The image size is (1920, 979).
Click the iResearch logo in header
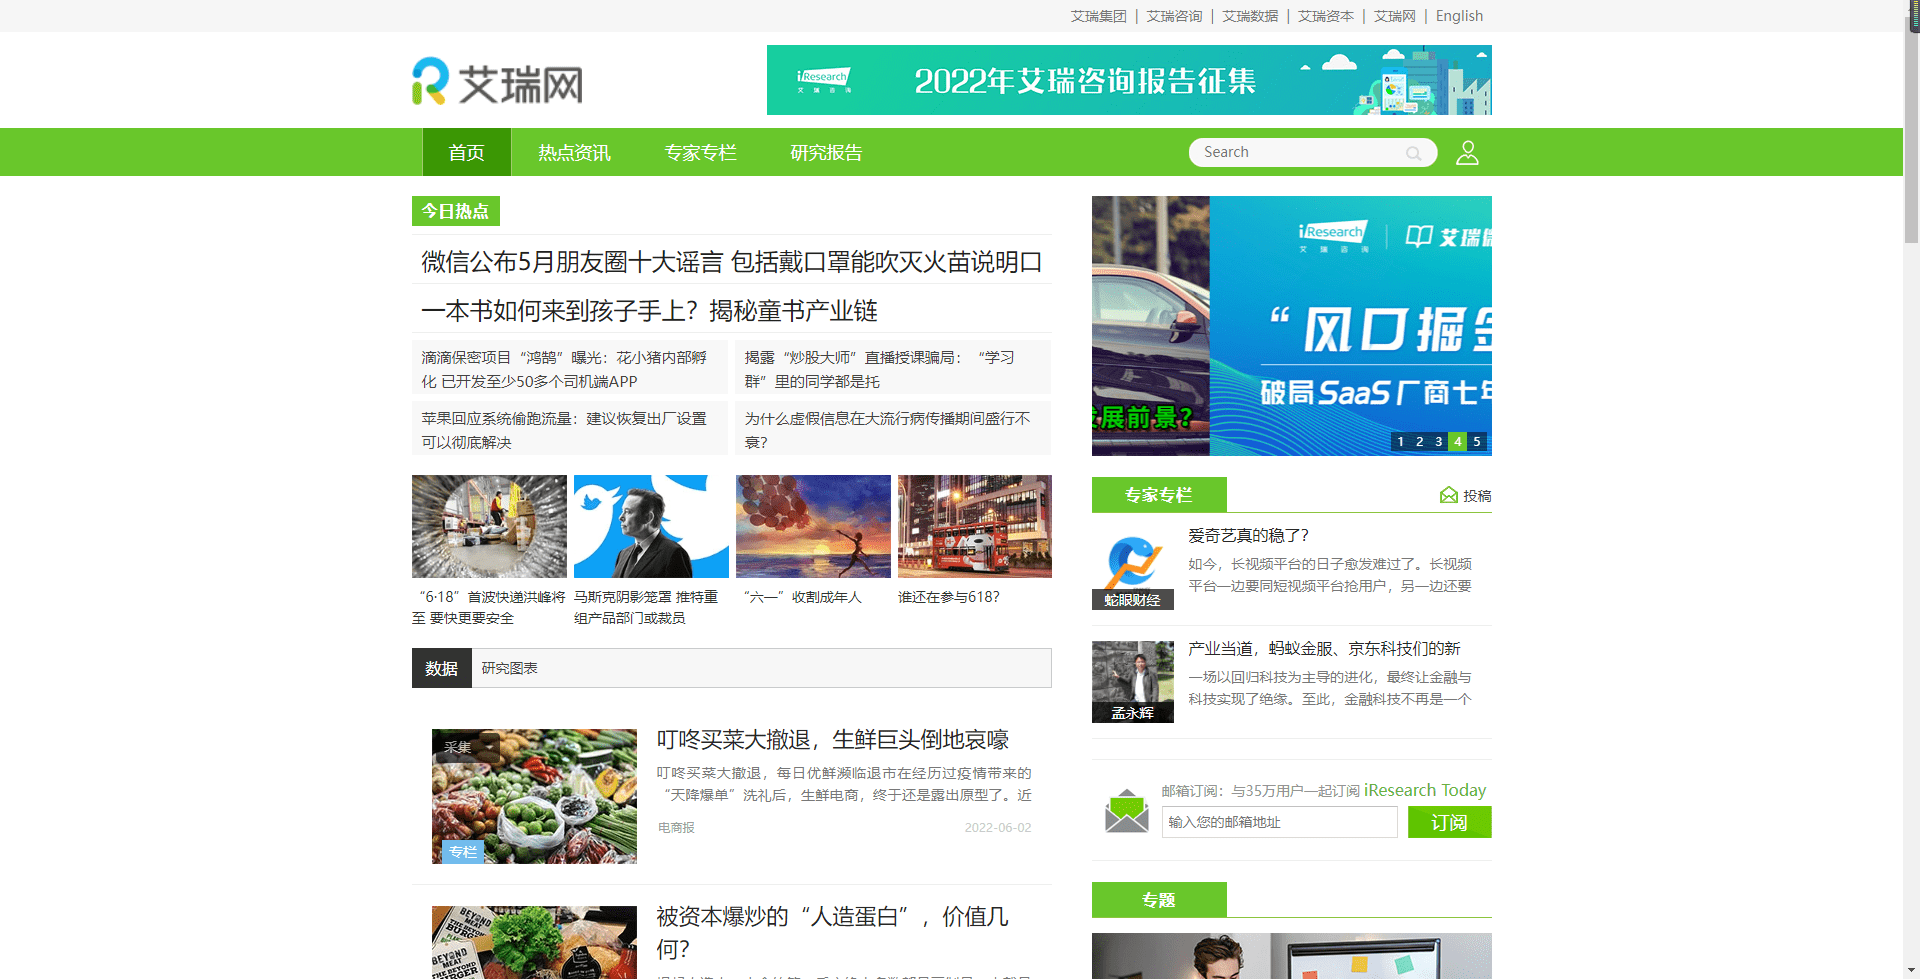click(497, 82)
